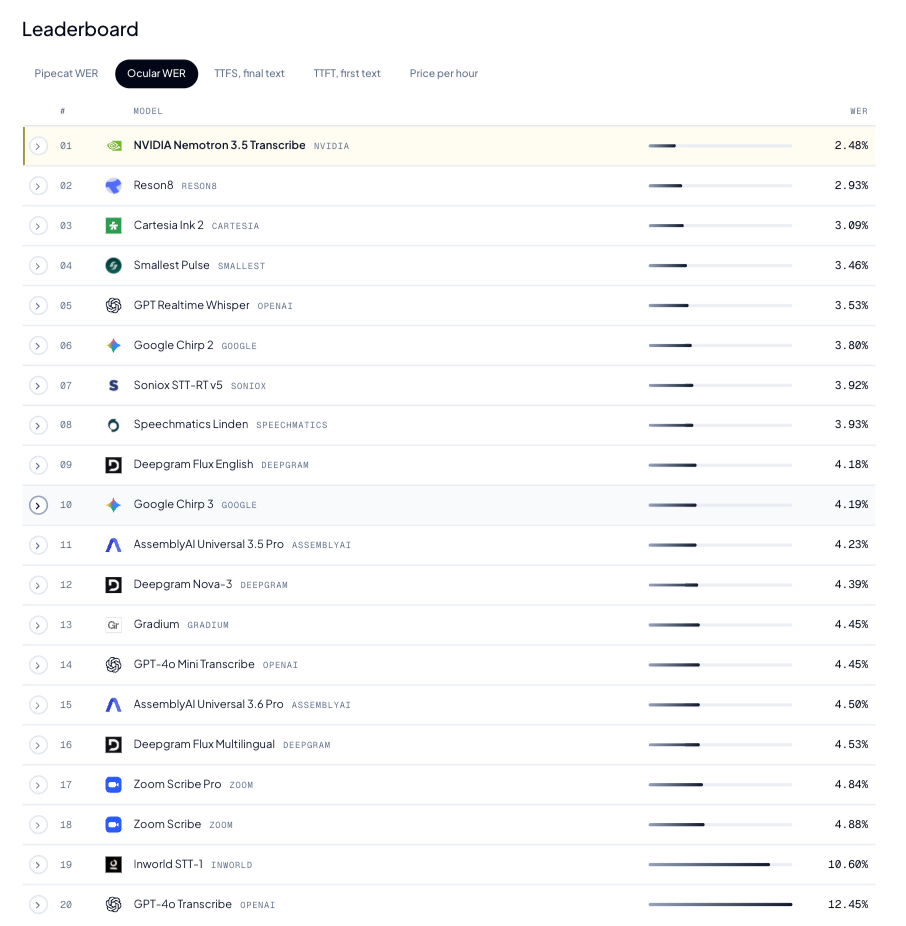Click the AssemblyAI logo beside Universal 3.5 Pro
Image resolution: width=906 pixels, height=926 pixels.
tap(113, 545)
